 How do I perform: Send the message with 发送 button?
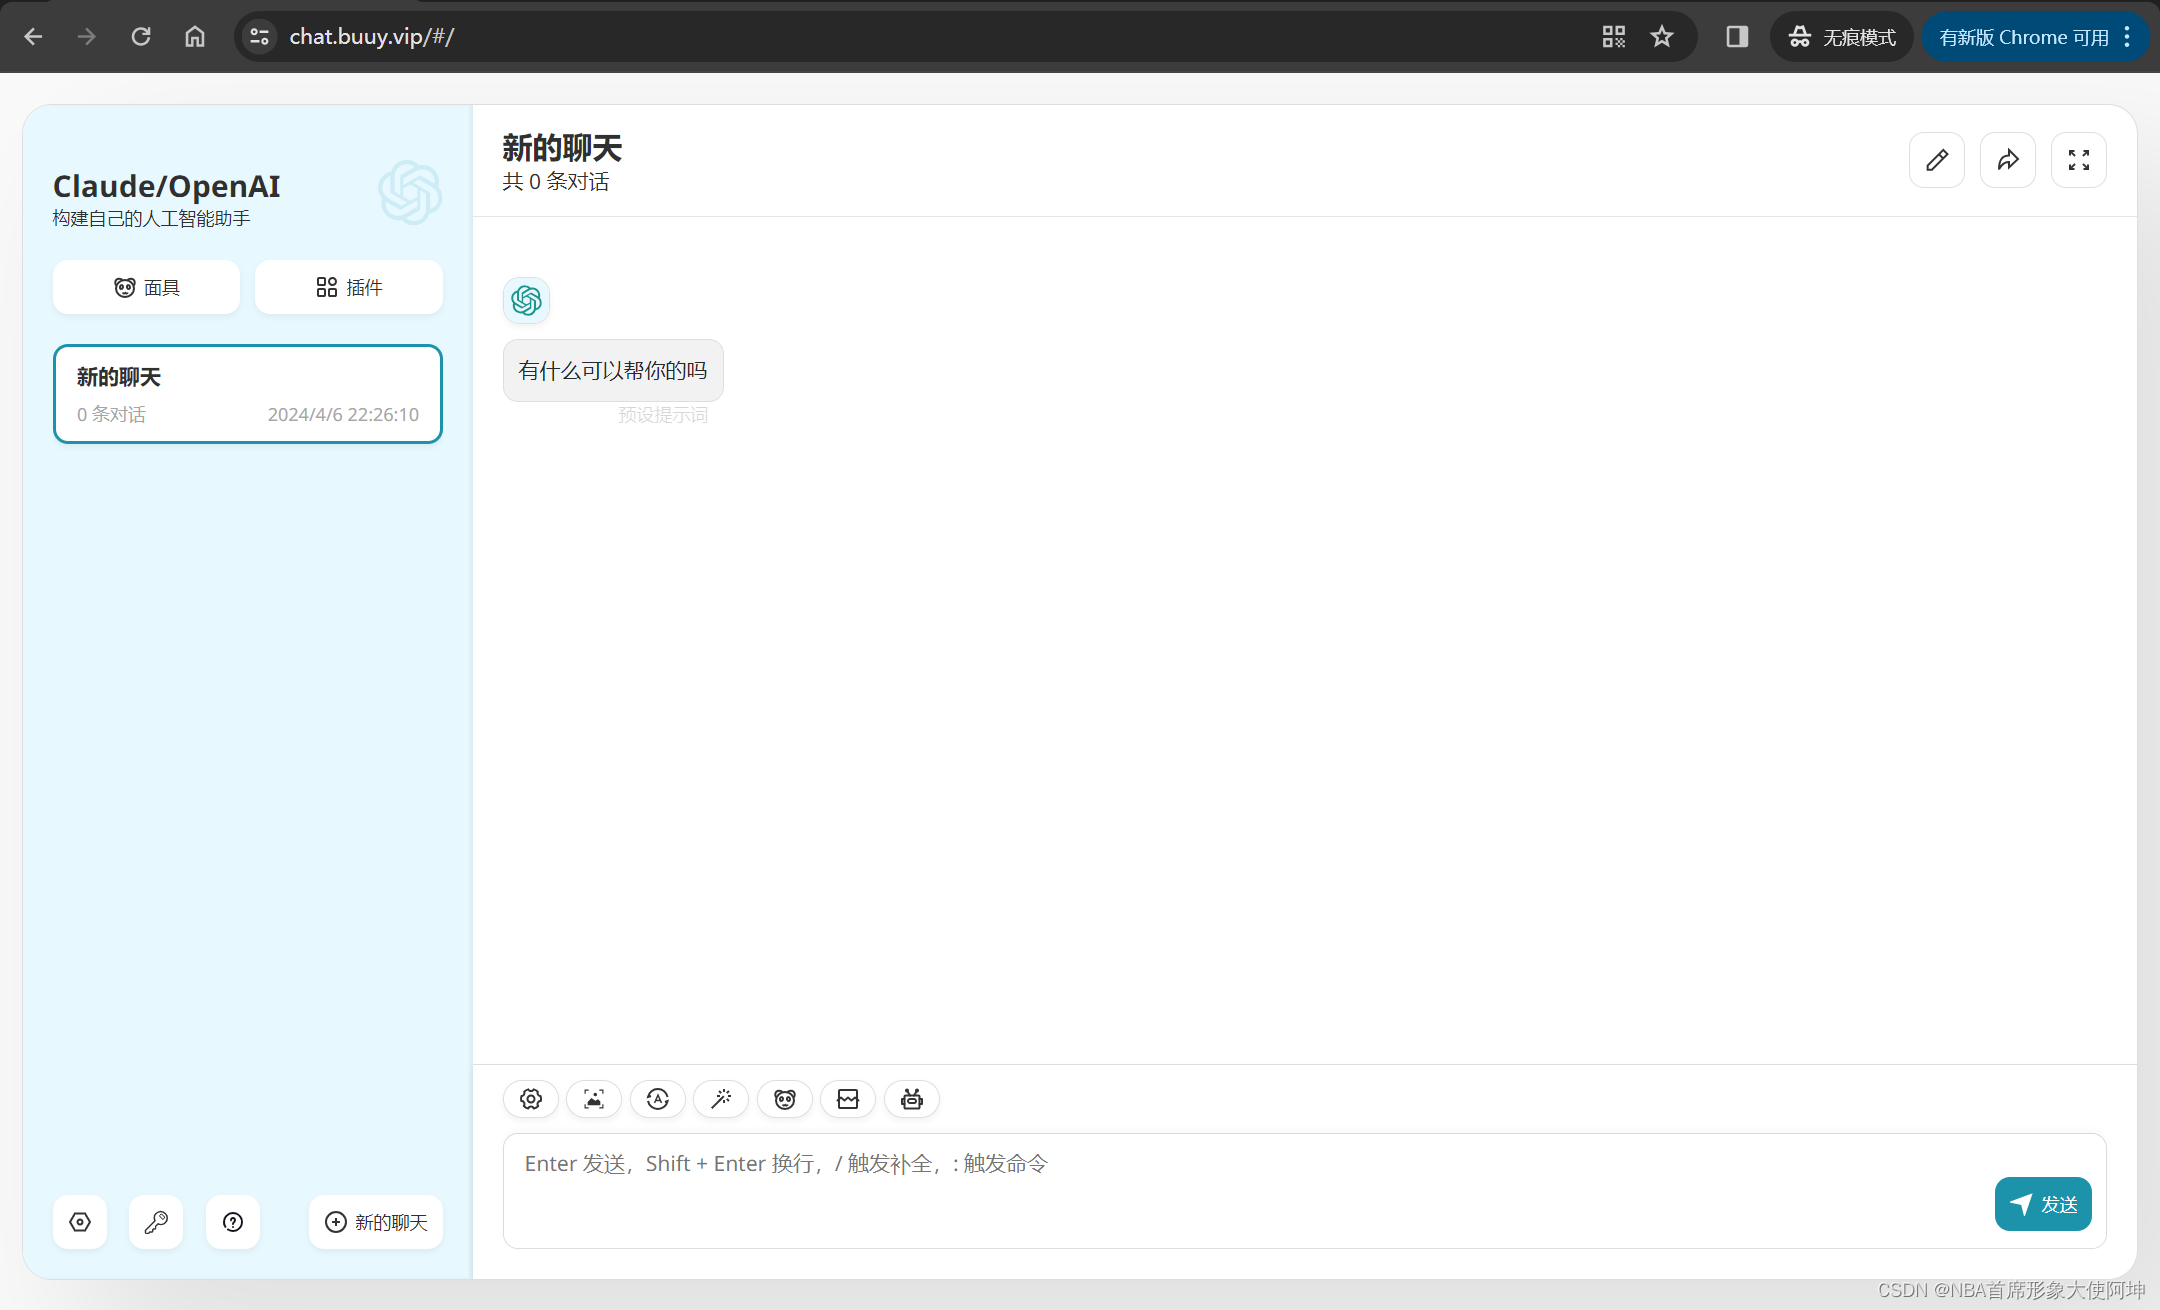[x=2043, y=1204]
